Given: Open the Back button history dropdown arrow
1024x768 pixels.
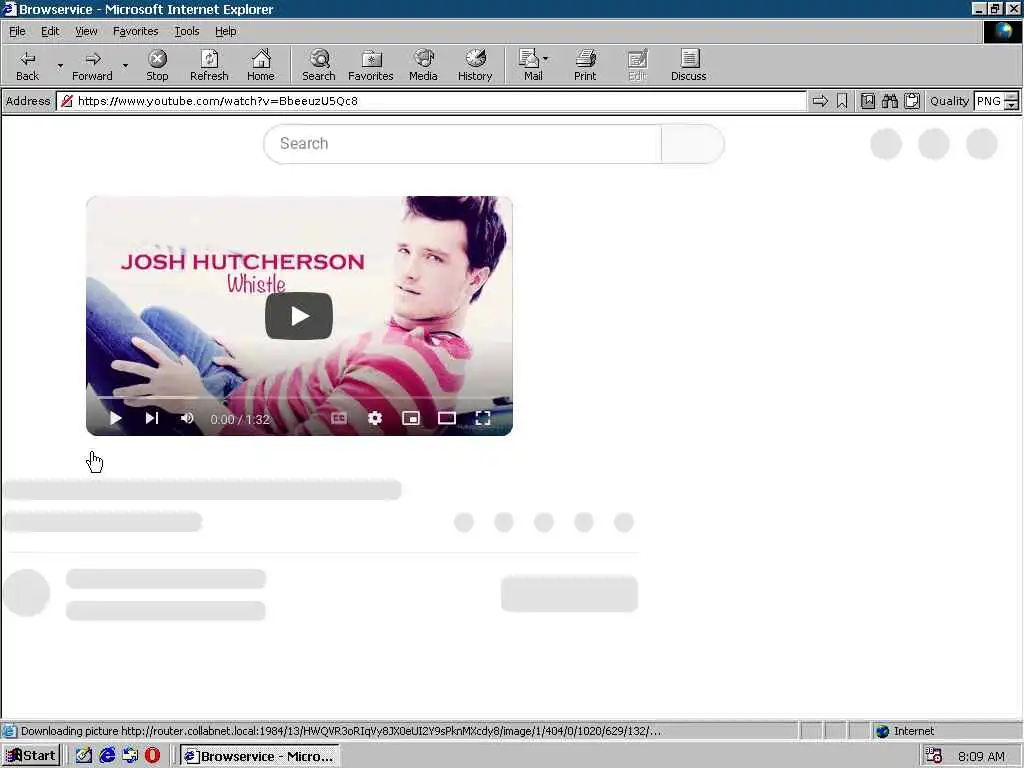Looking at the screenshot, I should click(x=60, y=65).
